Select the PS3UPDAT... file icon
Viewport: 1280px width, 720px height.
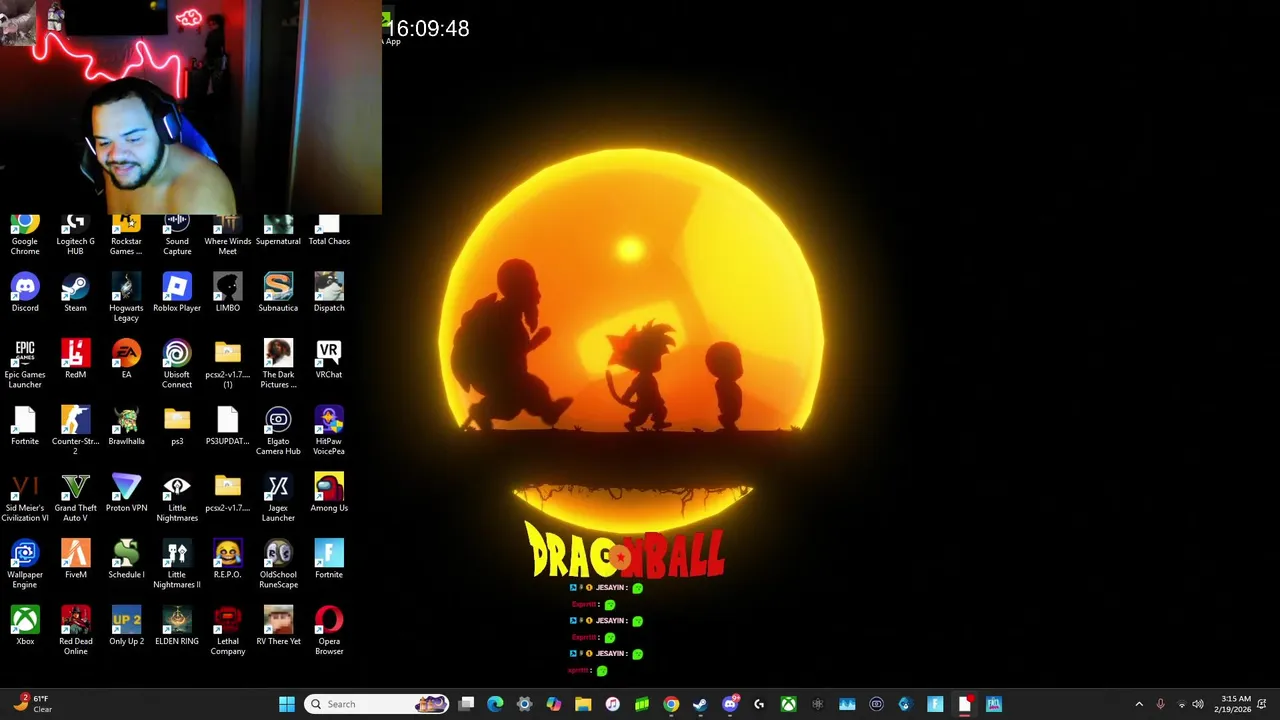point(227,427)
